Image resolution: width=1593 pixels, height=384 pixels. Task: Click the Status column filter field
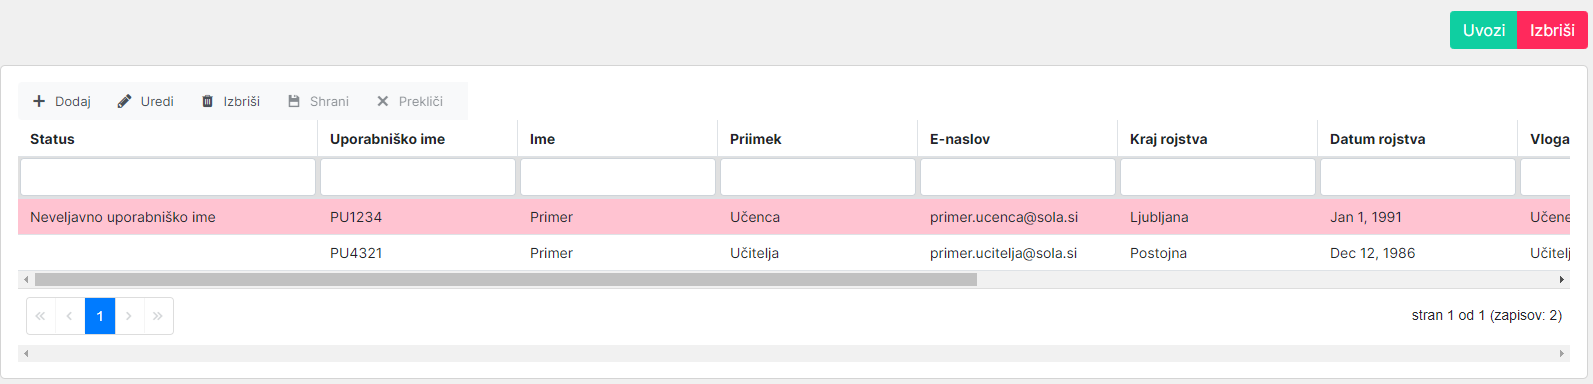click(168, 177)
